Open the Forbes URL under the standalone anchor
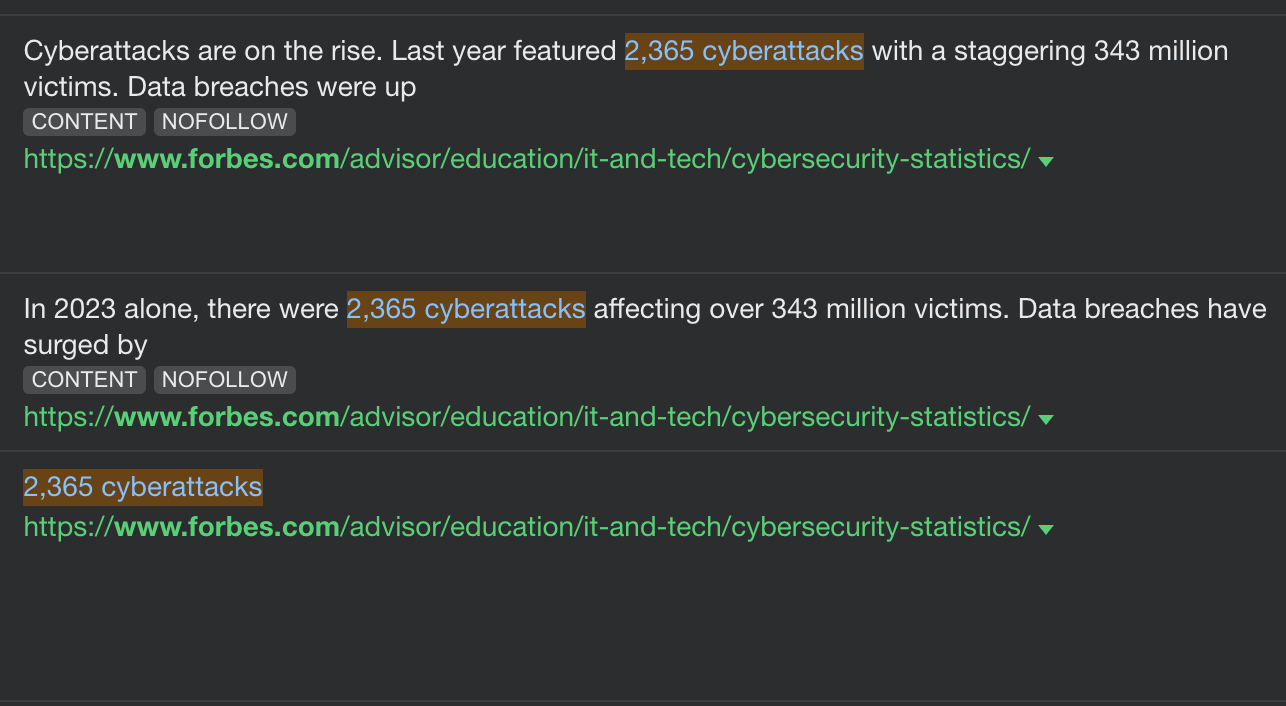The width and height of the screenshot is (1286, 706). 527,527
